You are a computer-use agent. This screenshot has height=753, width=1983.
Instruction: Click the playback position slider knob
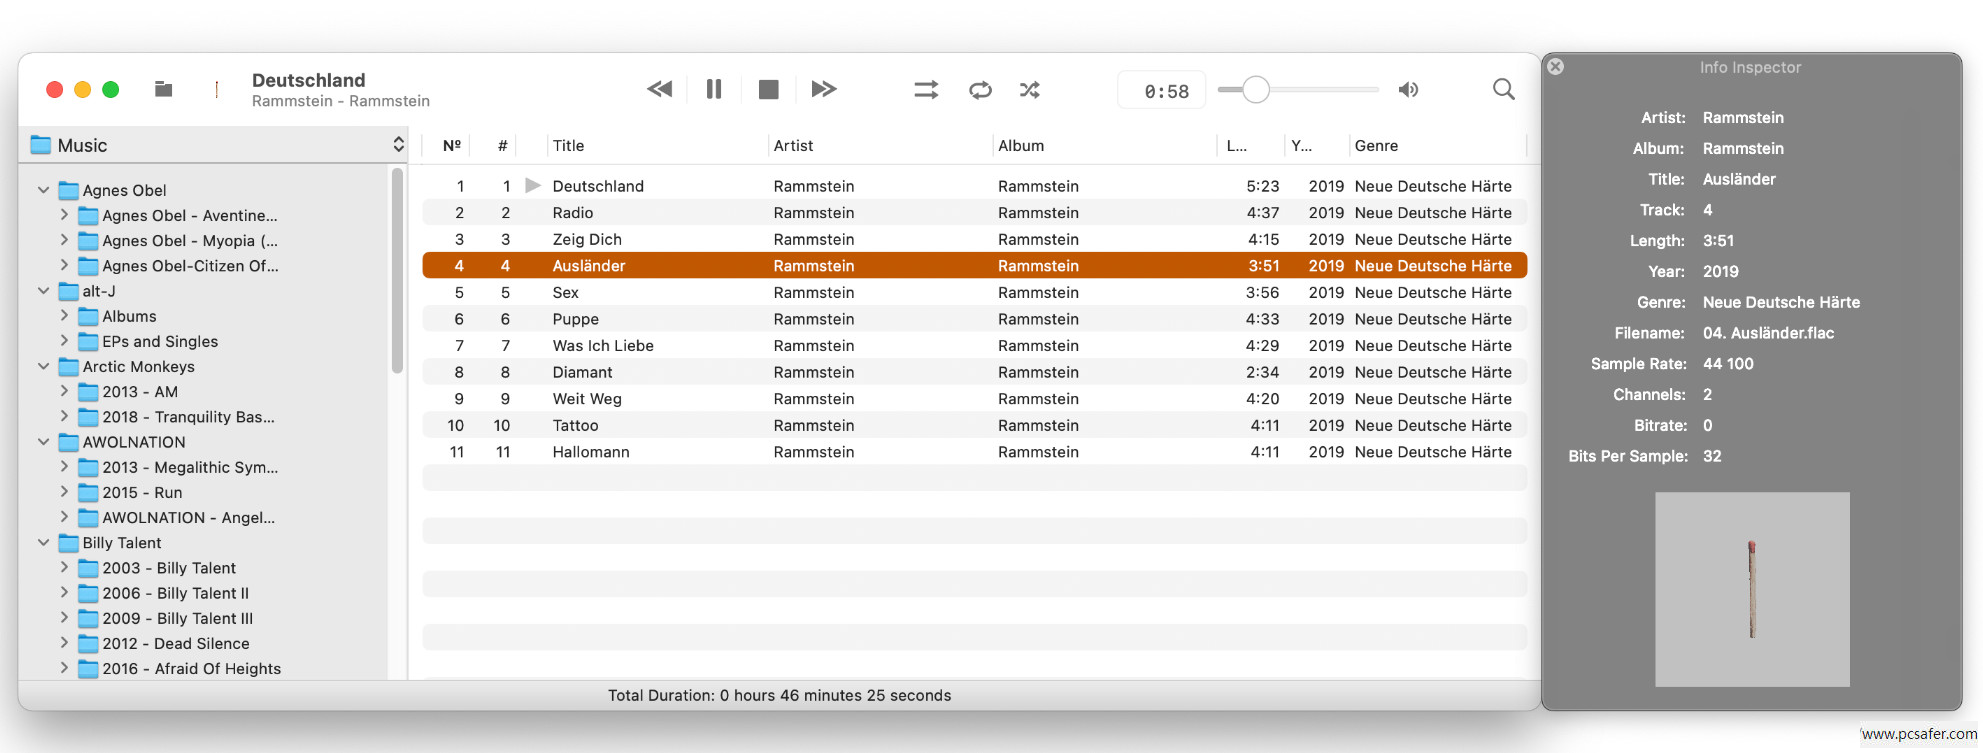(x=1256, y=90)
